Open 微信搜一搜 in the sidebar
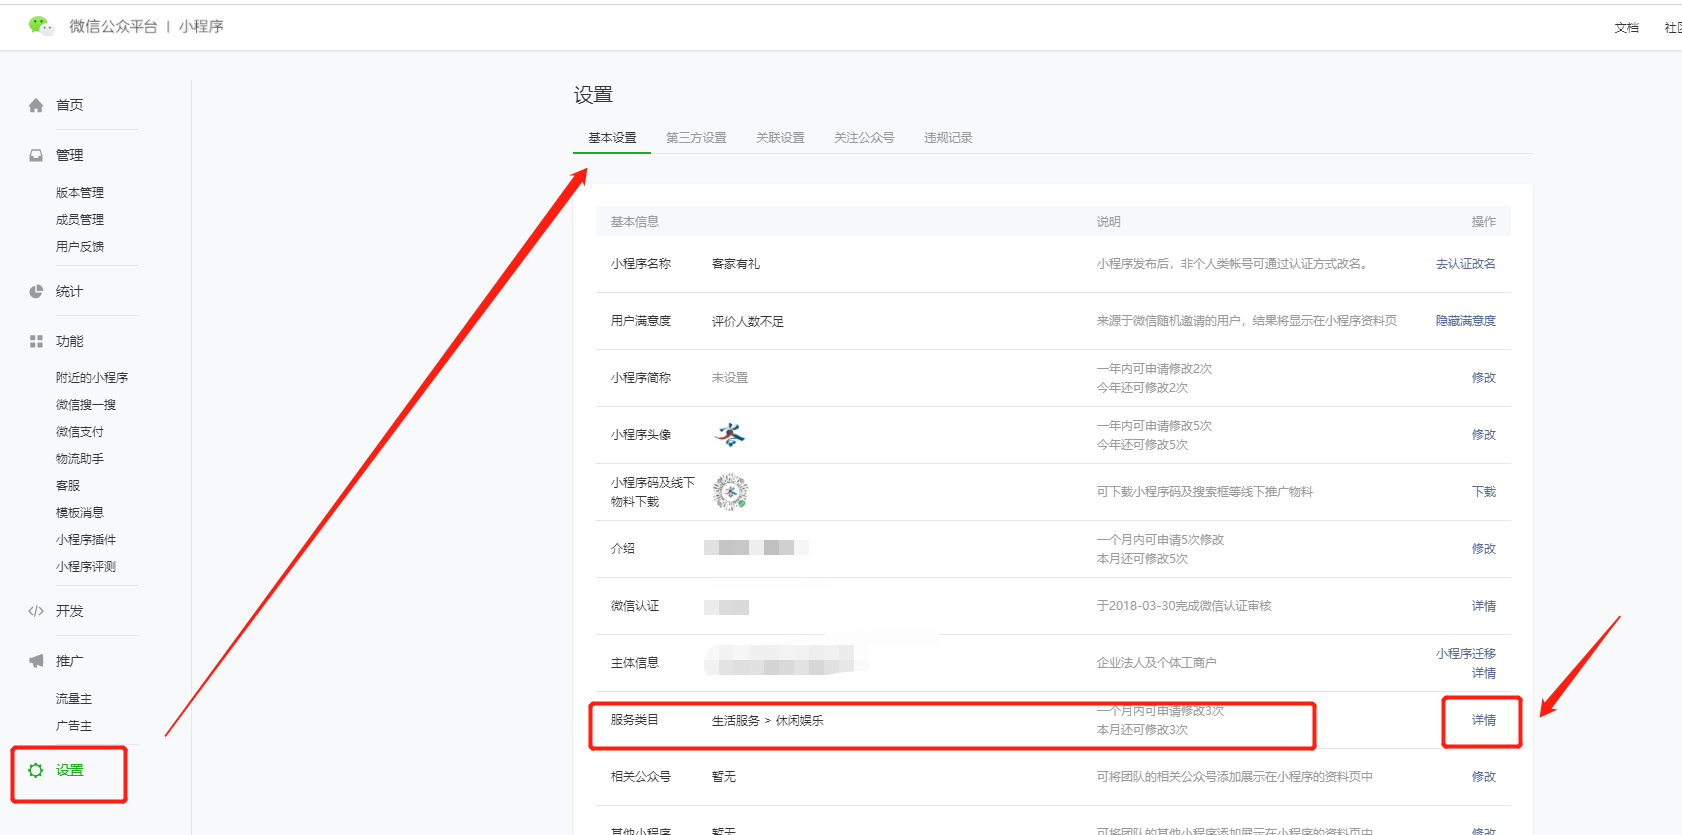The width and height of the screenshot is (1682, 835). 86,404
